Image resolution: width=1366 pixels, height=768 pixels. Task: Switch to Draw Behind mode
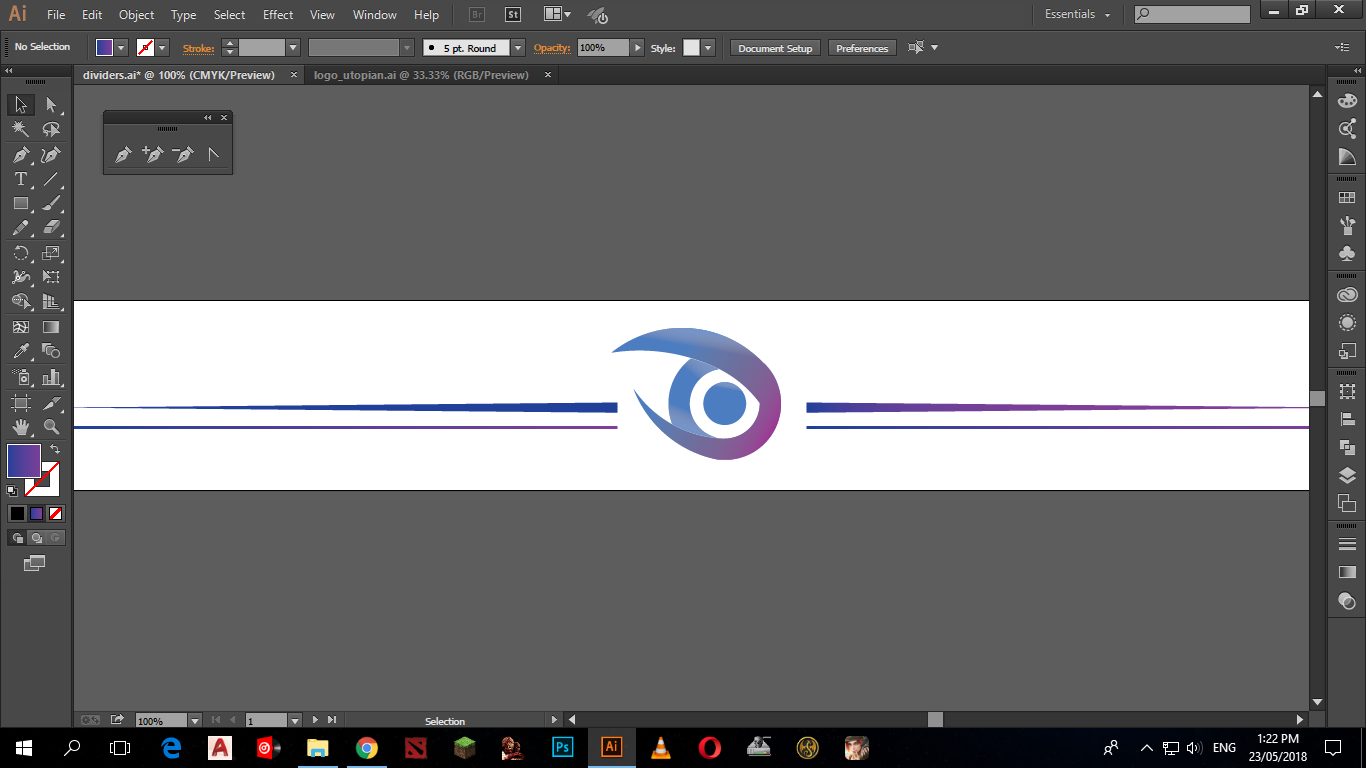pyautogui.click(x=36, y=538)
